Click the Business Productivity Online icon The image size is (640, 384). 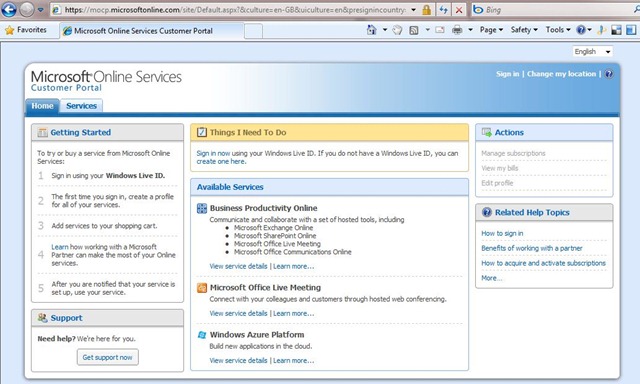(202, 208)
